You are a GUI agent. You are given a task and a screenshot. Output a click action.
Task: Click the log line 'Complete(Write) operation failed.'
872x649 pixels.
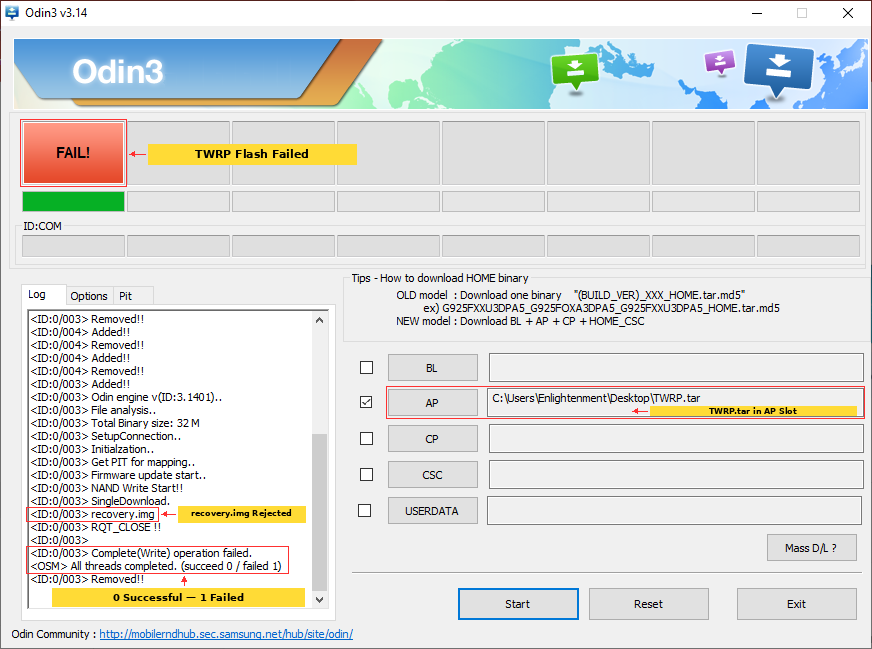point(141,553)
